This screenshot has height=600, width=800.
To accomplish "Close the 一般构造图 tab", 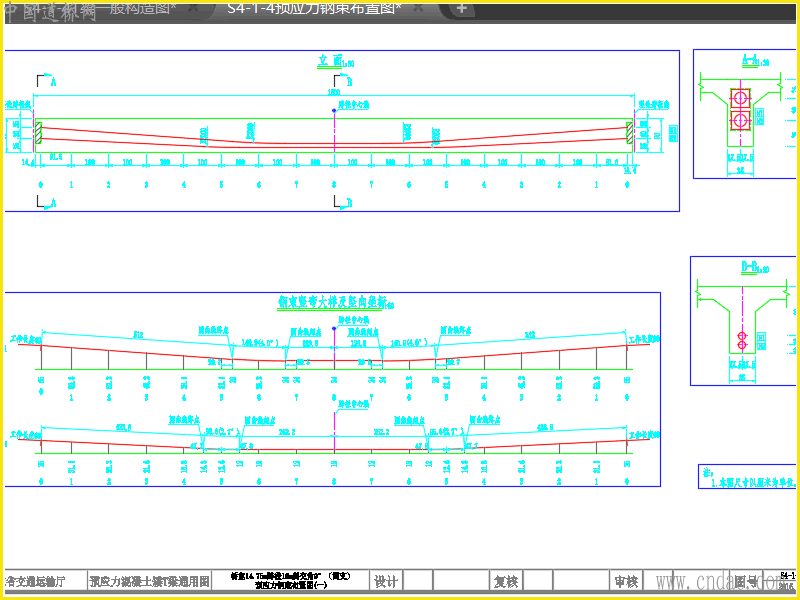I will pyautogui.click(x=193, y=8).
